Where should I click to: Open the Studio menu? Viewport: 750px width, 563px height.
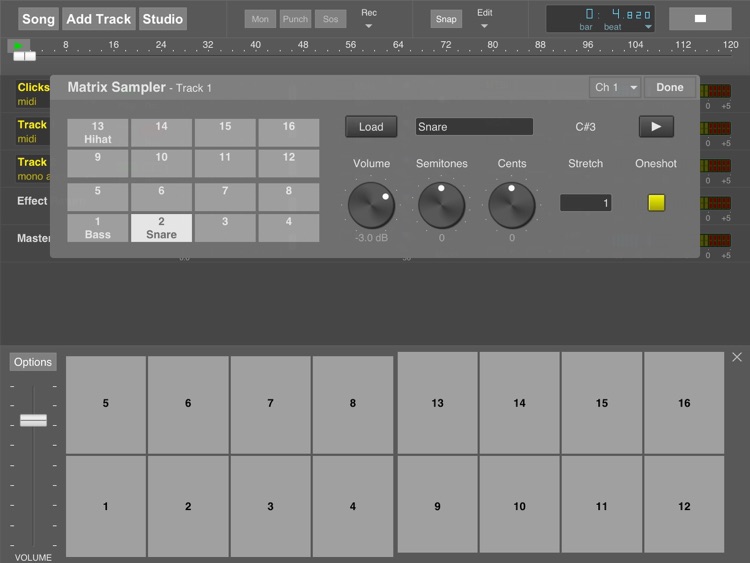[163, 19]
